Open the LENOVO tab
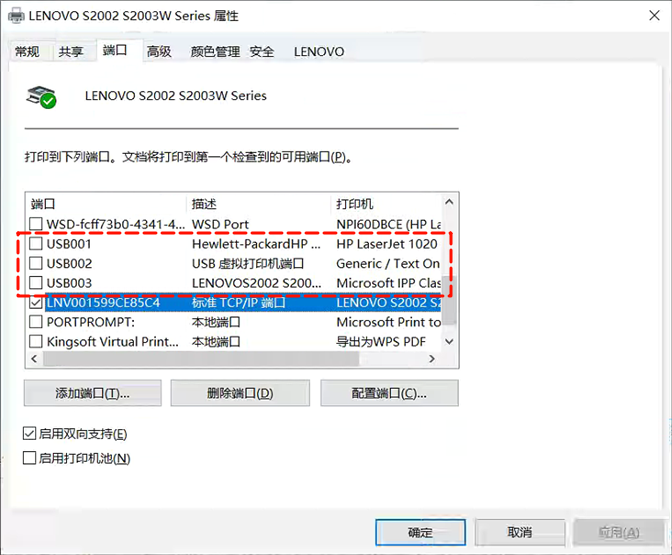This screenshot has height=555, width=672. (x=319, y=52)
